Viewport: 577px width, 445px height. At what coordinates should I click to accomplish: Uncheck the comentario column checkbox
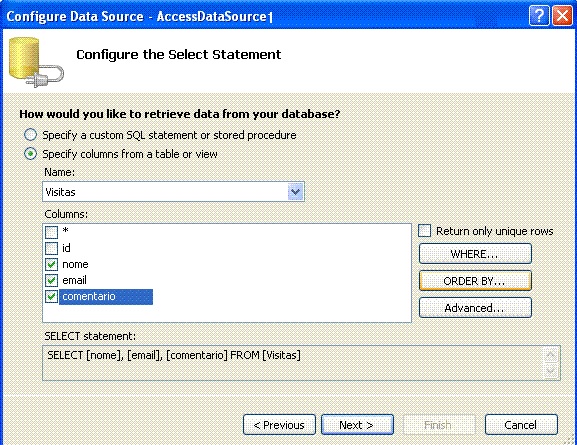[x=52, y=296]
